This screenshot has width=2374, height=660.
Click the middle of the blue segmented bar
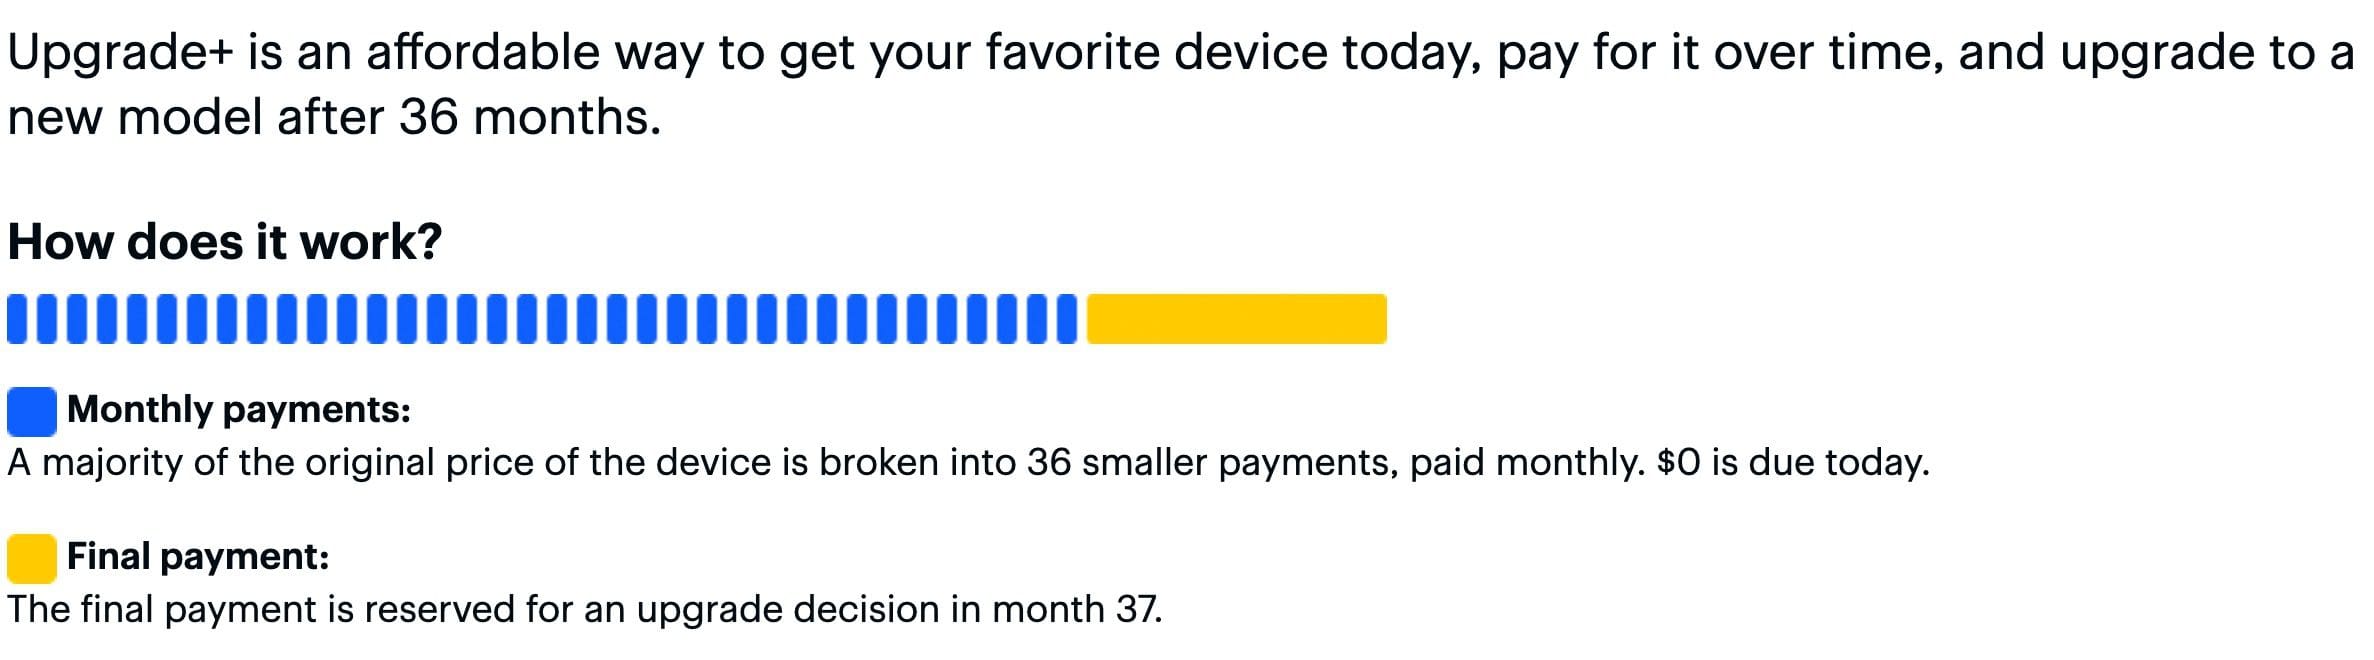[x=542, y=319]
